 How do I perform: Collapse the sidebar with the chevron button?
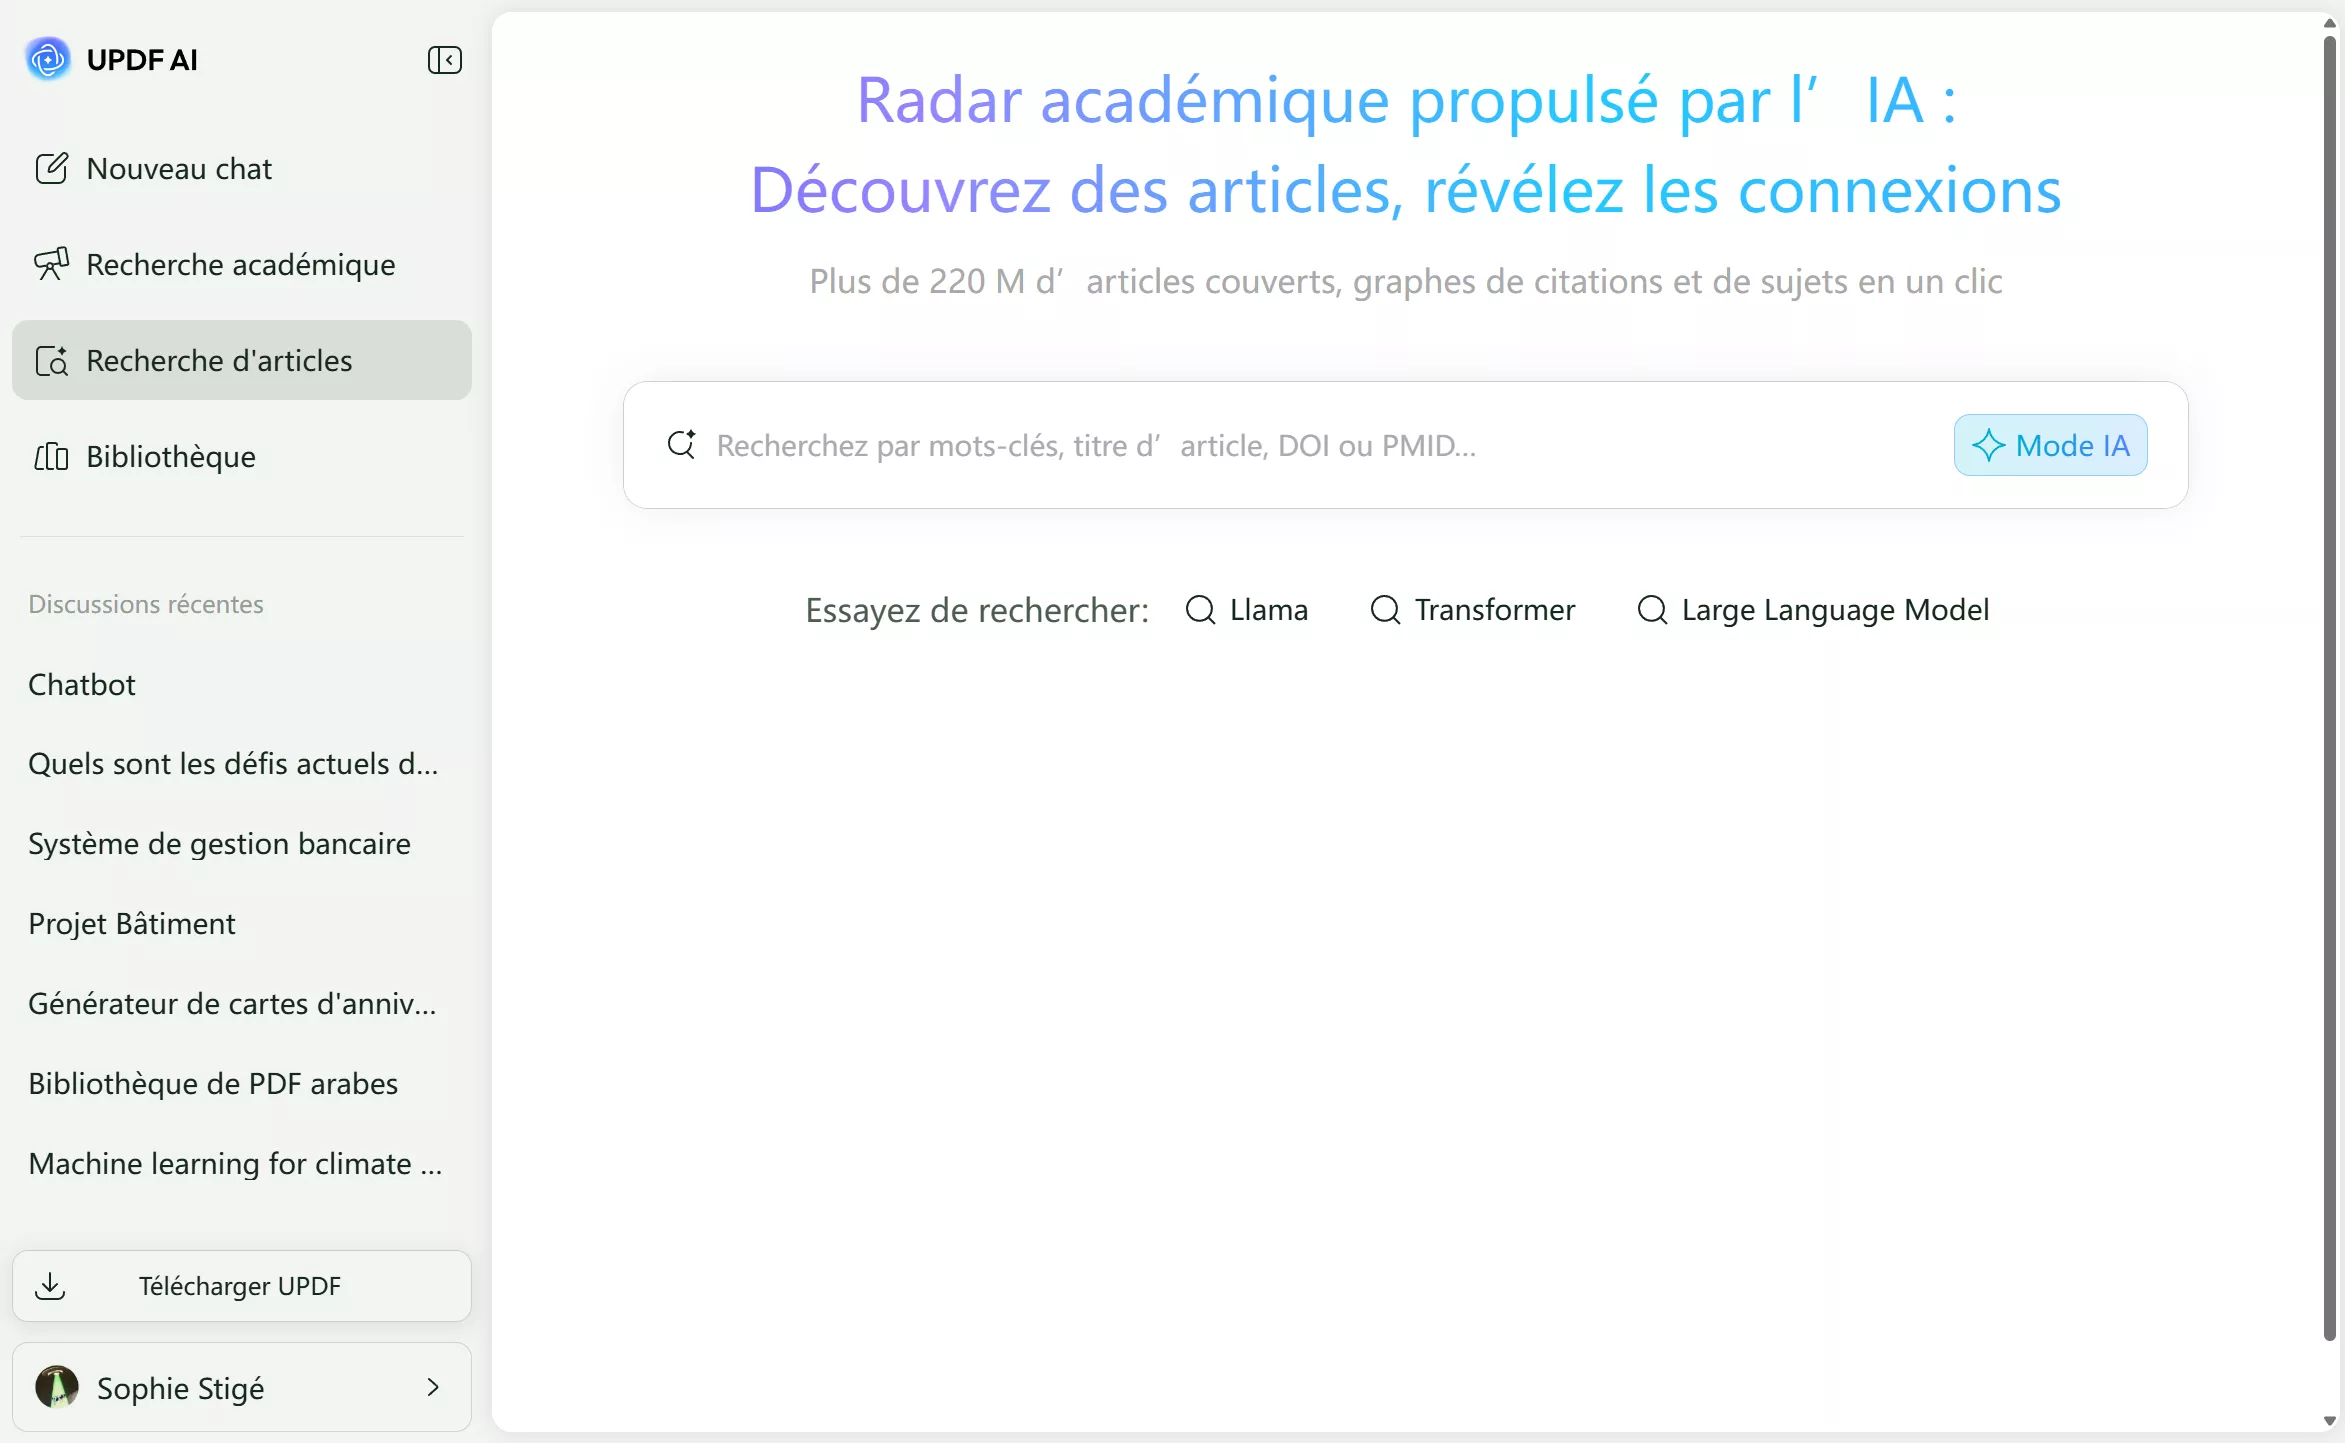coord(446,59)
